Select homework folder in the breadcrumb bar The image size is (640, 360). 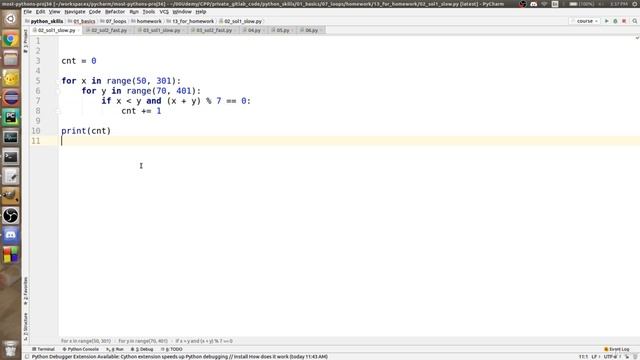coord(147,21)
